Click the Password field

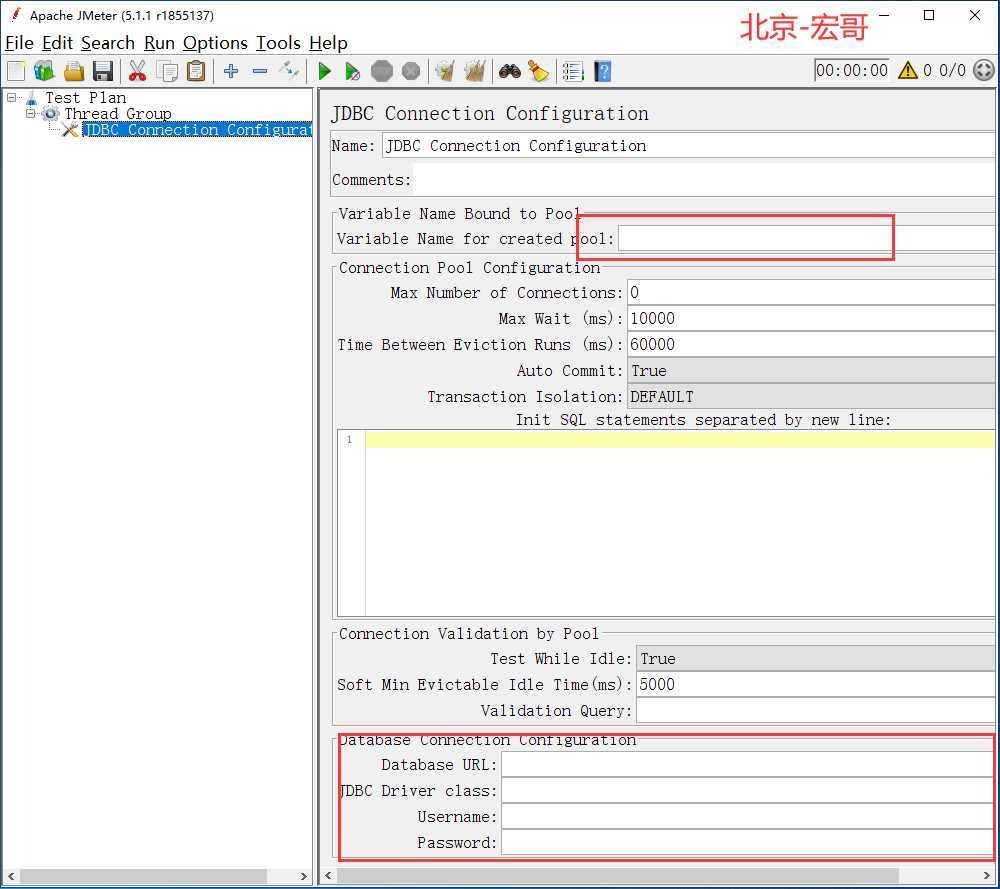[747, 843]
